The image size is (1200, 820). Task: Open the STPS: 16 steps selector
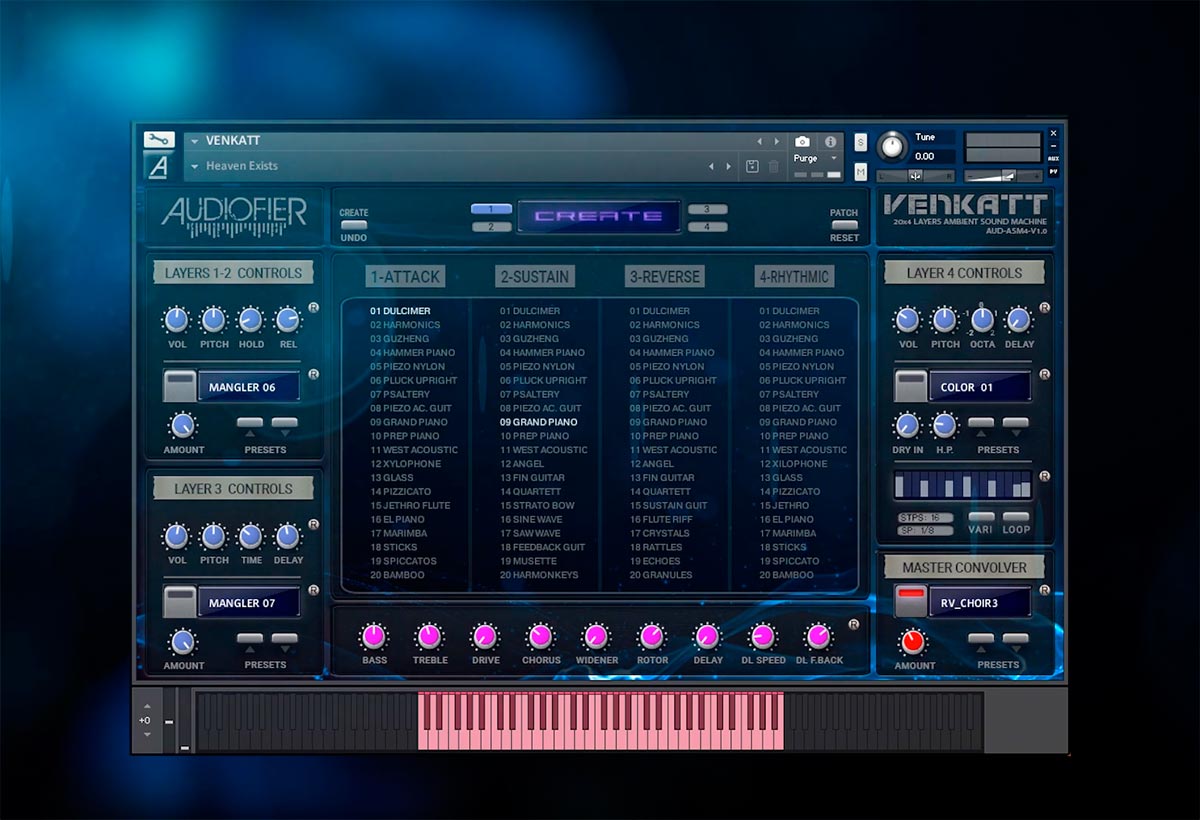(925, 518)
